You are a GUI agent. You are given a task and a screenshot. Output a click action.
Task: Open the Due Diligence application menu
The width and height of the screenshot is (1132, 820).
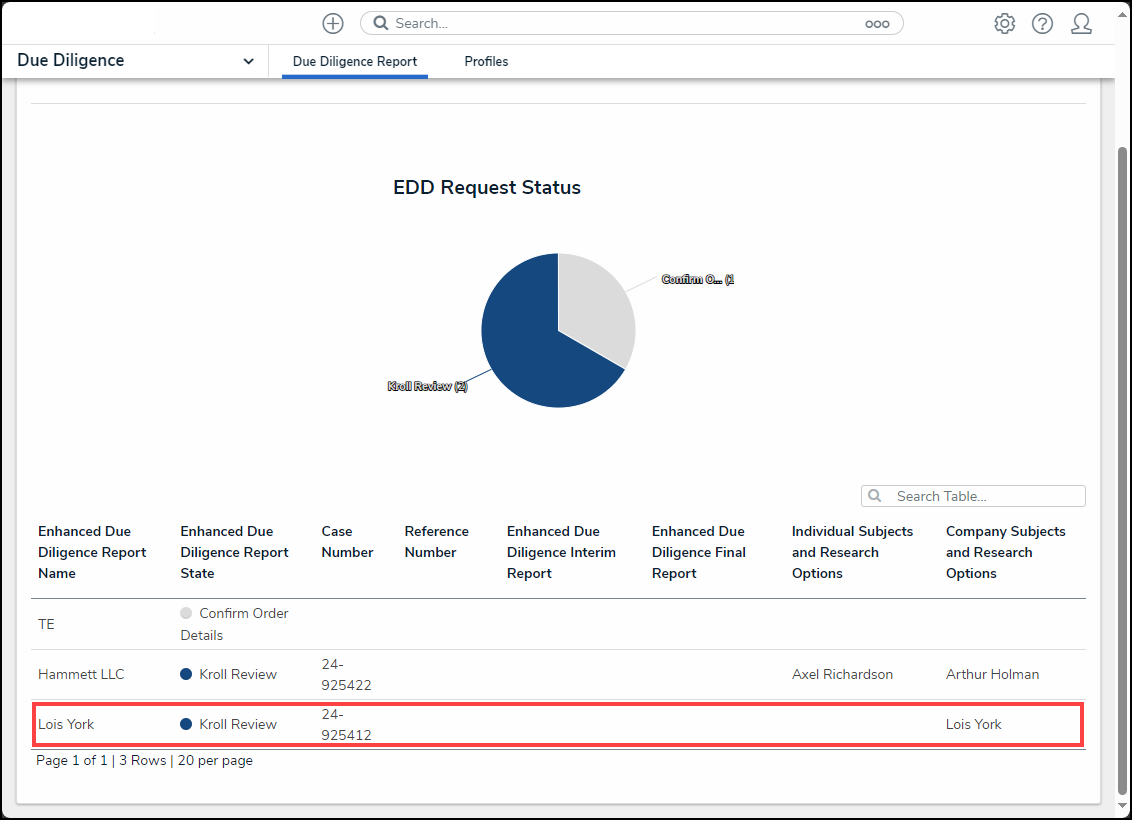(x=135, y=61)
